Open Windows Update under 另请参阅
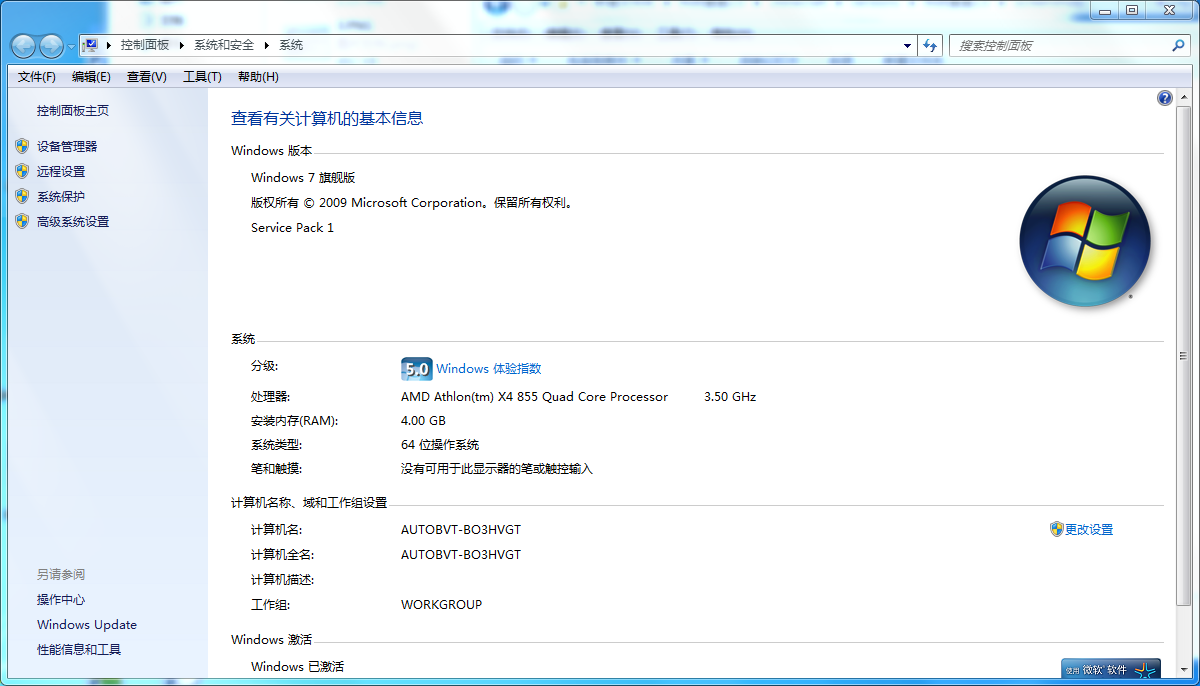1200x686 pixels. tap(87, 625)
